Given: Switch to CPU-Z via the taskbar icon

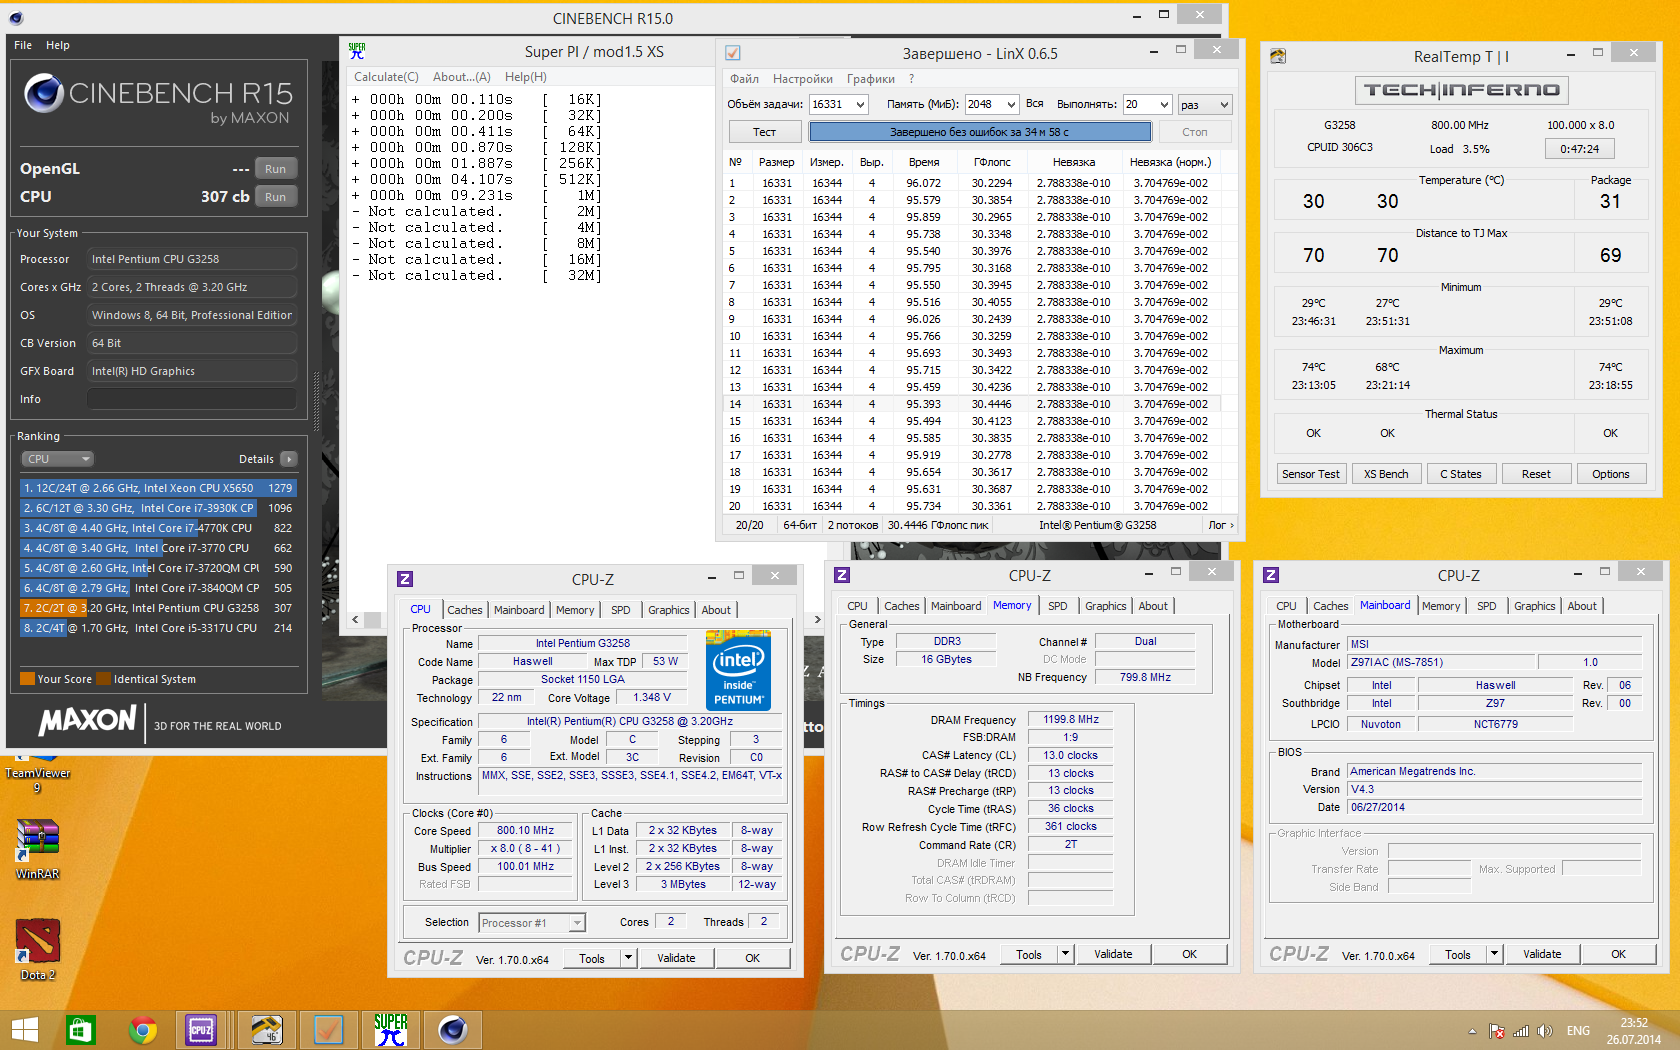Looking at the screenshot, I should click(x=201, y=1030).
